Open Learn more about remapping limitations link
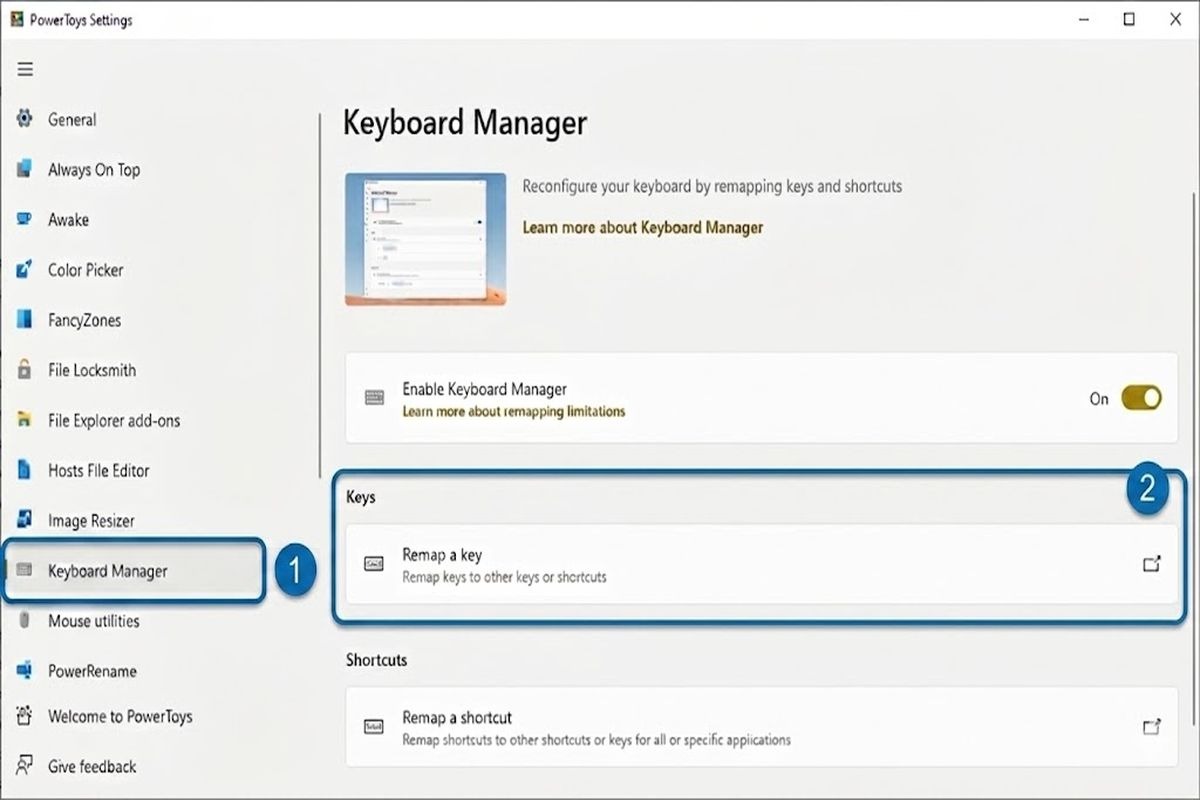1200x800 pixels. (x=514, y=411)
